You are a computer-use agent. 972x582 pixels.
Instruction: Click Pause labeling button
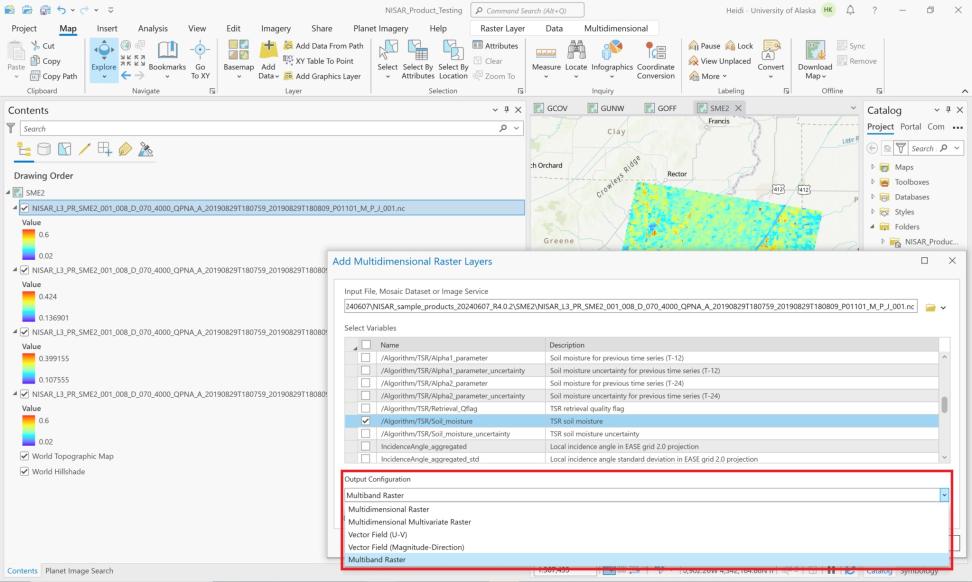[704, 46]
